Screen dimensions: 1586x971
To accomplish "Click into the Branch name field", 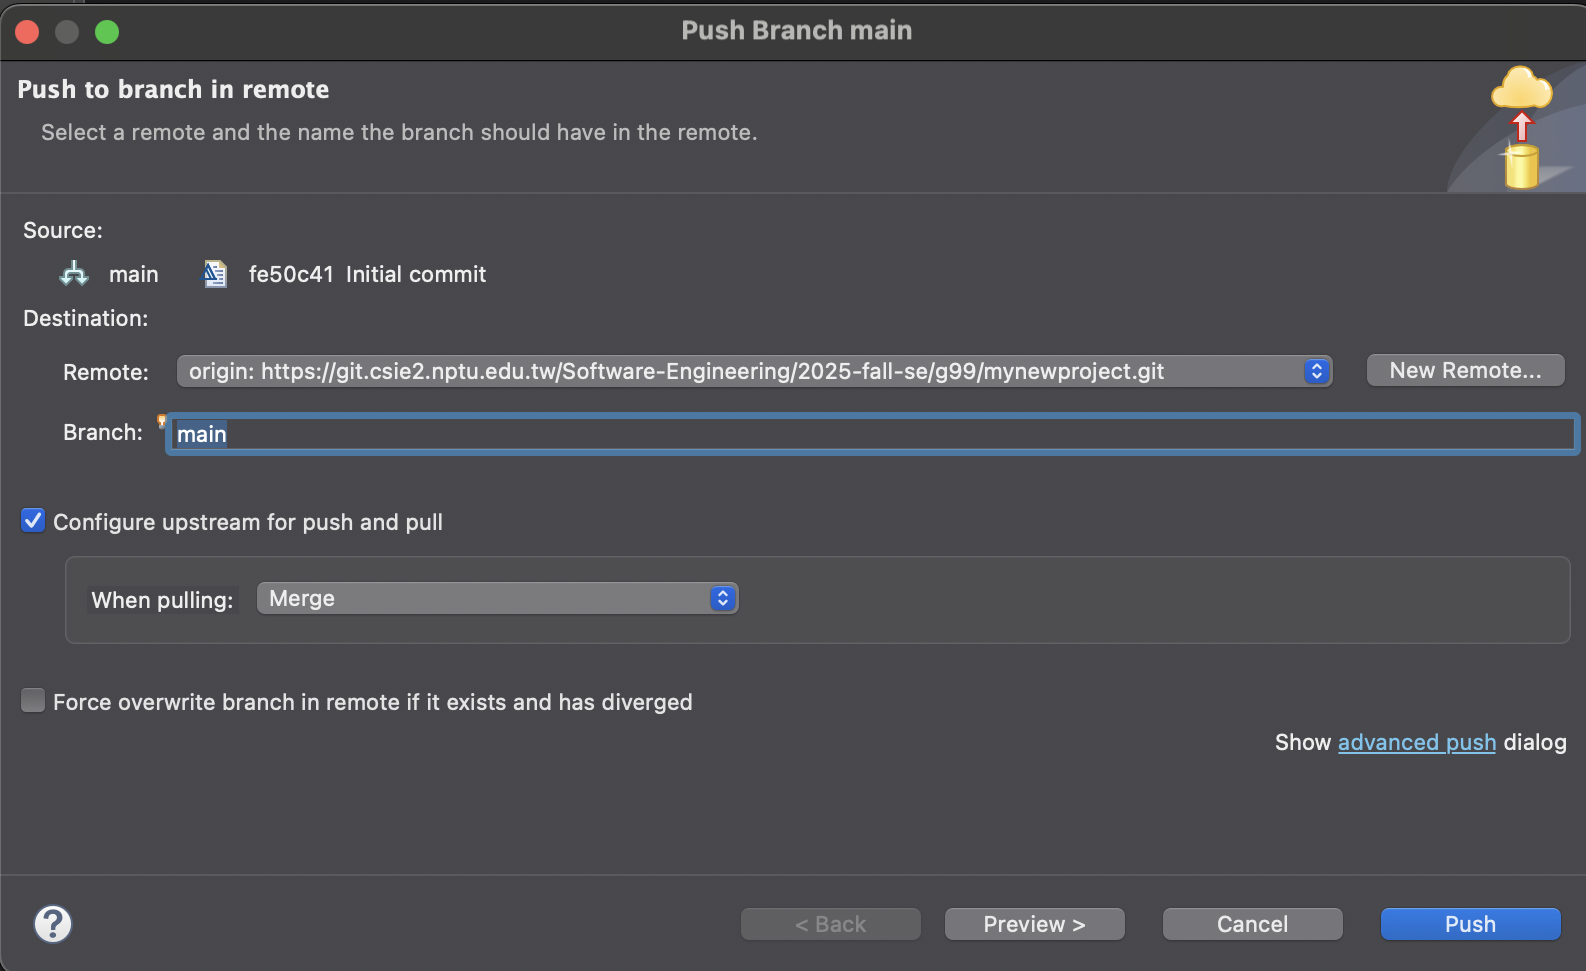I will 870,434.
